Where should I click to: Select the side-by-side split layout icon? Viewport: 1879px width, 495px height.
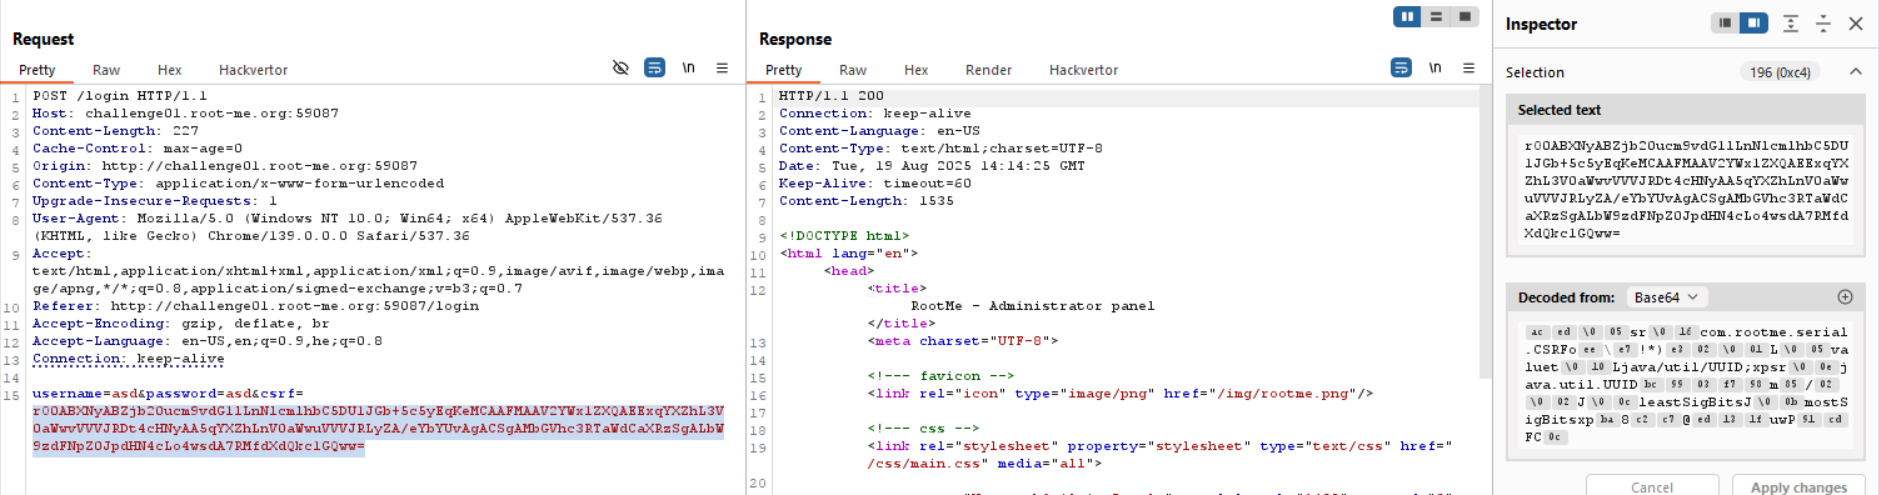coord(1407,16)
